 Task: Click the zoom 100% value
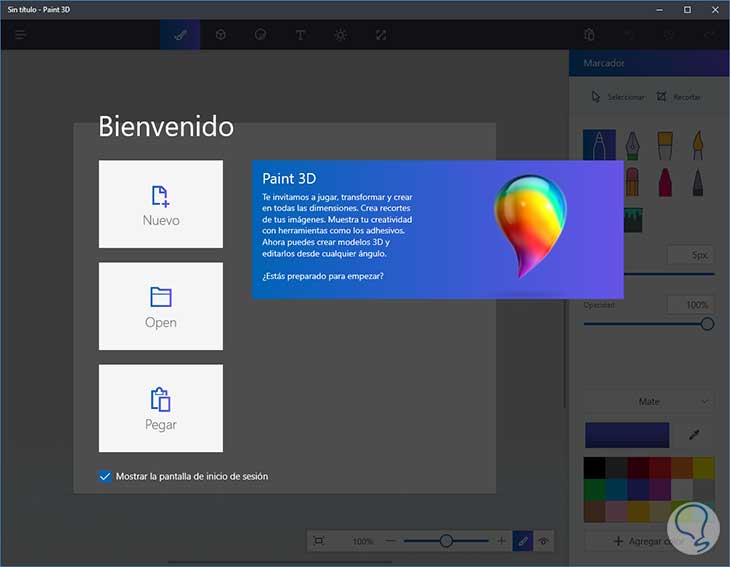pyautogui.click(x=363, y=541)
